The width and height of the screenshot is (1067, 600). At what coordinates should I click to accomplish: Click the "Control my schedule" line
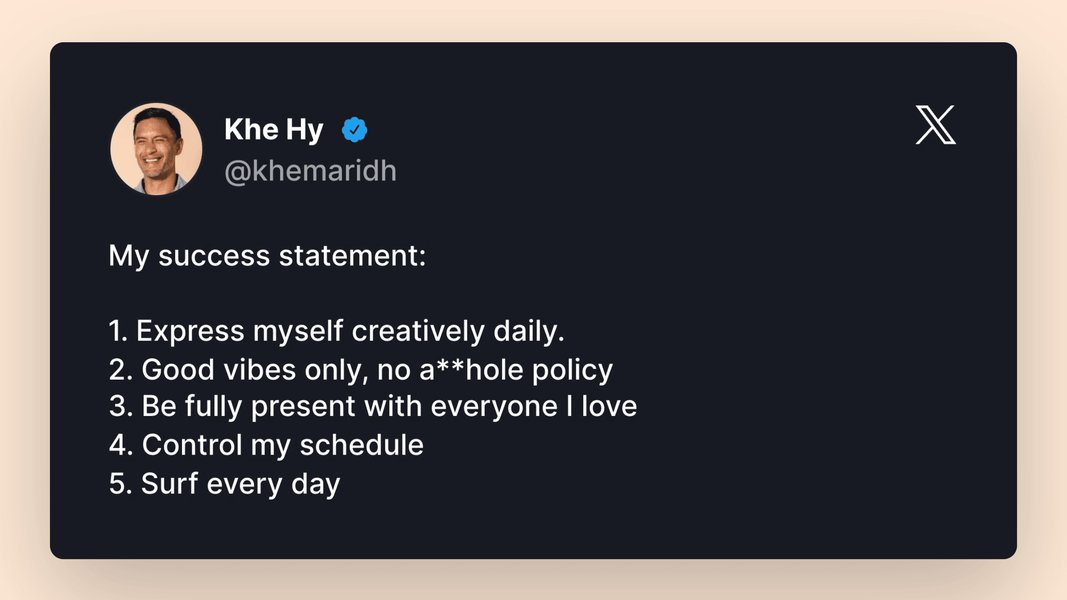coord(266,445)
